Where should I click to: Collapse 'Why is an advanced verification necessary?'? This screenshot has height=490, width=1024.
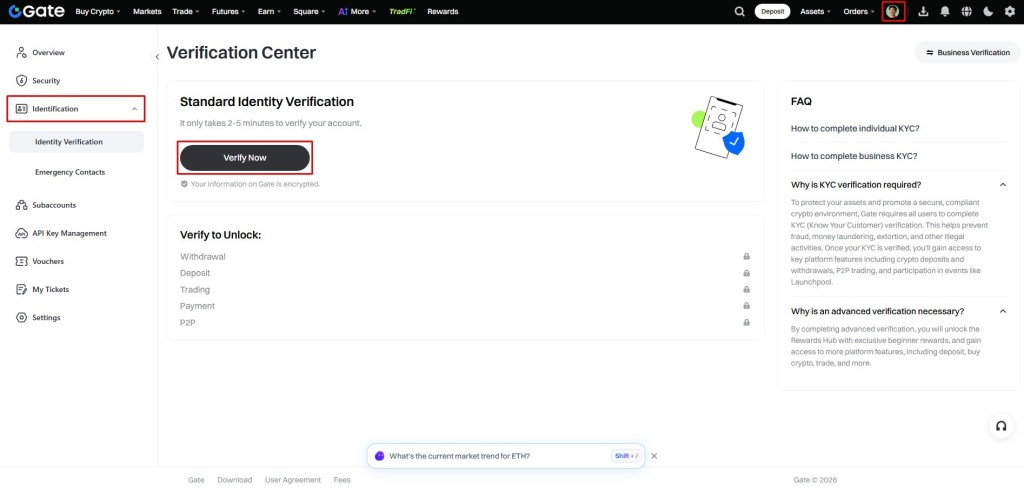(1002, 311)
